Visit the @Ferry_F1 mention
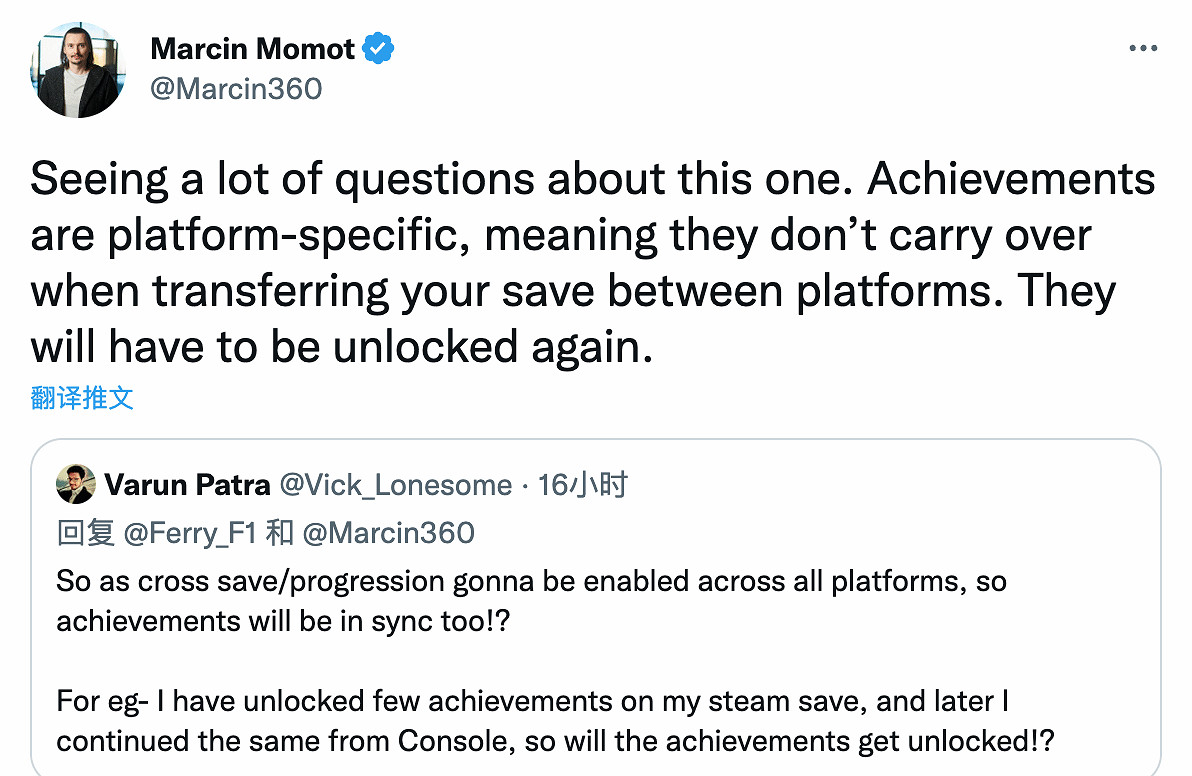 click(190, 532)
